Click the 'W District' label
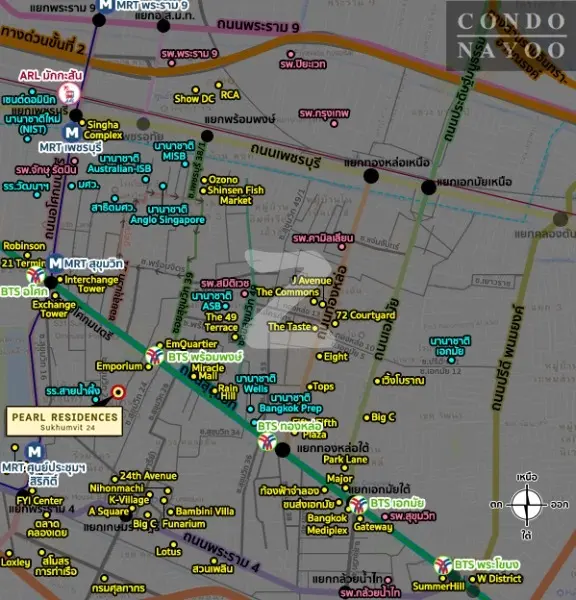Screen dimensions: 576x600 [x=499, y=579]
